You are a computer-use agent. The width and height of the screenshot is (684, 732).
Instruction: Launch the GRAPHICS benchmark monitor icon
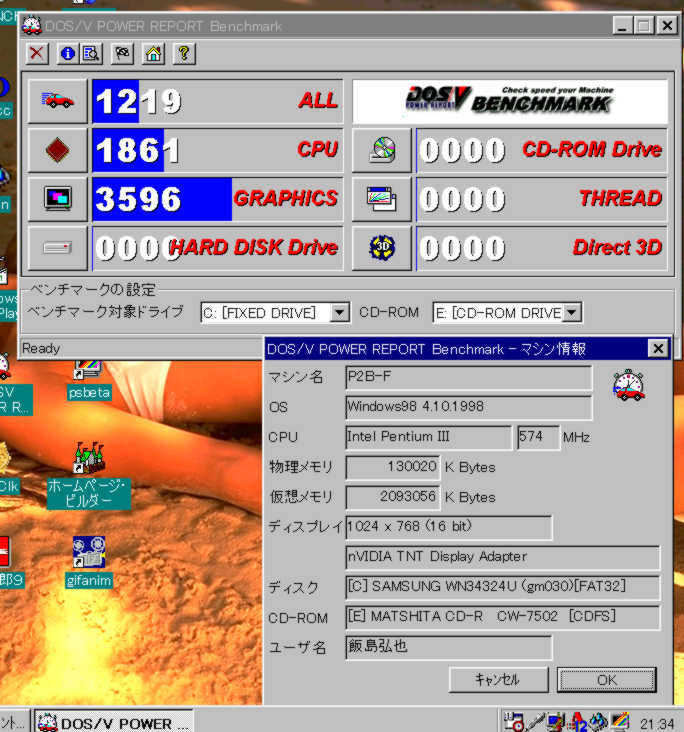coord(57,199)
